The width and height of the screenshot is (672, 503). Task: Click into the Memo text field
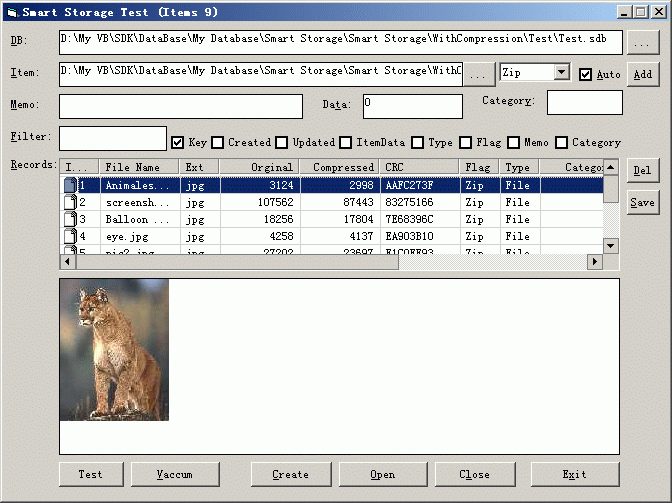click(181, 106)
